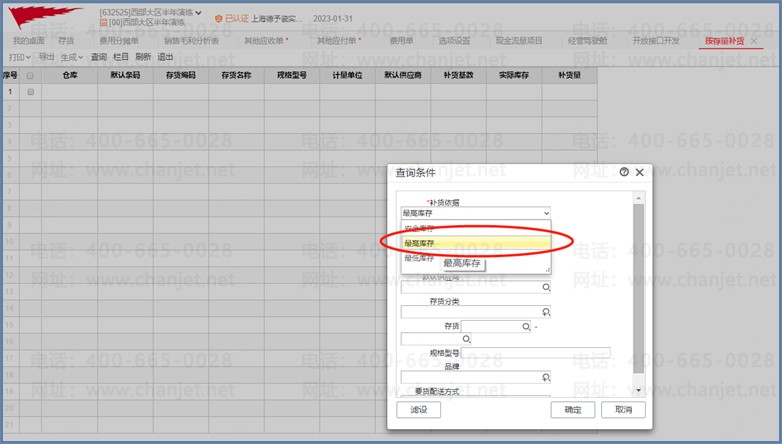Click the dialog vertical scrollbar thumb
782x444 pixels.
(x=638, y=288)
